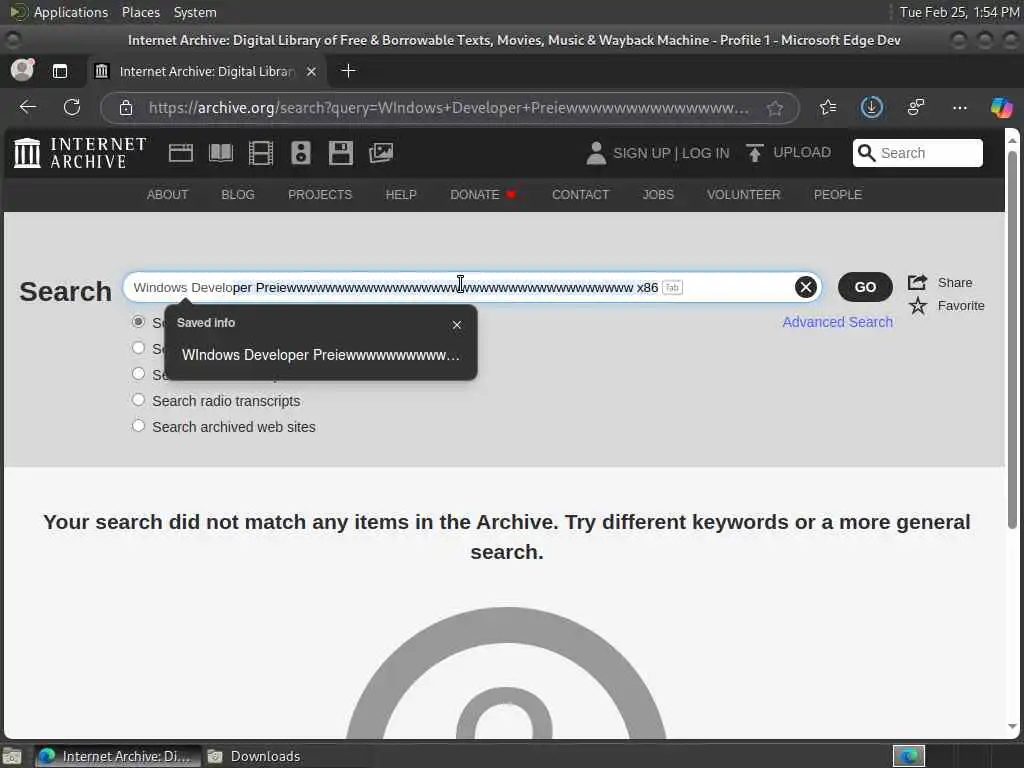Click the Upload arrow icon
The height and width of the screenshot is (768, 1024).
click(x=754, y=153)
